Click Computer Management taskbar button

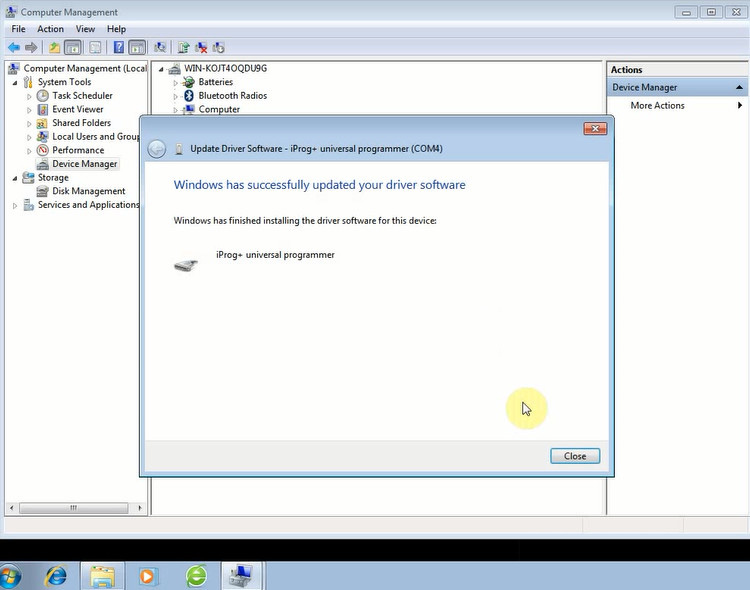tap(242, 576)
